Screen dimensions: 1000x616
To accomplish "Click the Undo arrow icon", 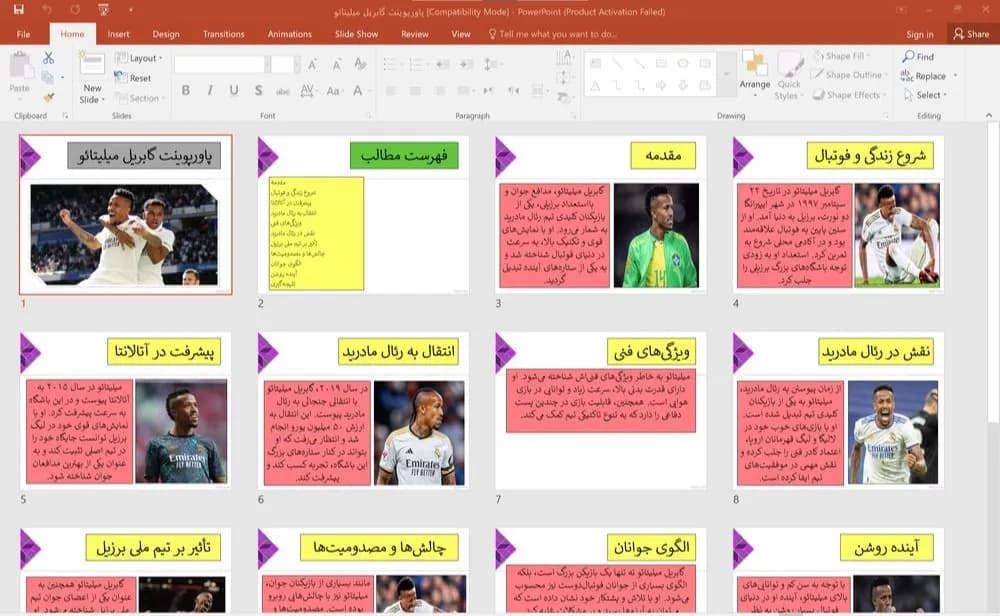I will point(47,10).
